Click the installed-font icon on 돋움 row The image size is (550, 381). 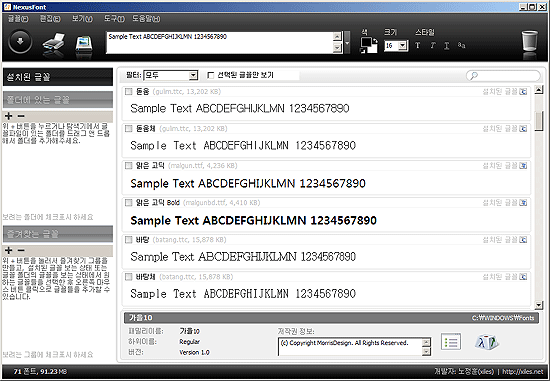[x=523, y=92]
